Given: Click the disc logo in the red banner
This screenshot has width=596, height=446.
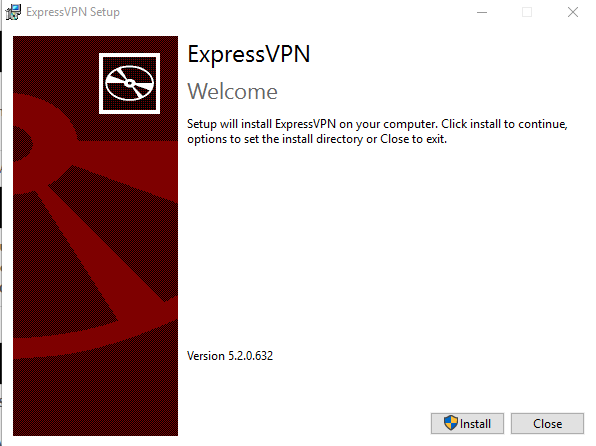Looking at the screenshot, I should (x=129, y=83).
